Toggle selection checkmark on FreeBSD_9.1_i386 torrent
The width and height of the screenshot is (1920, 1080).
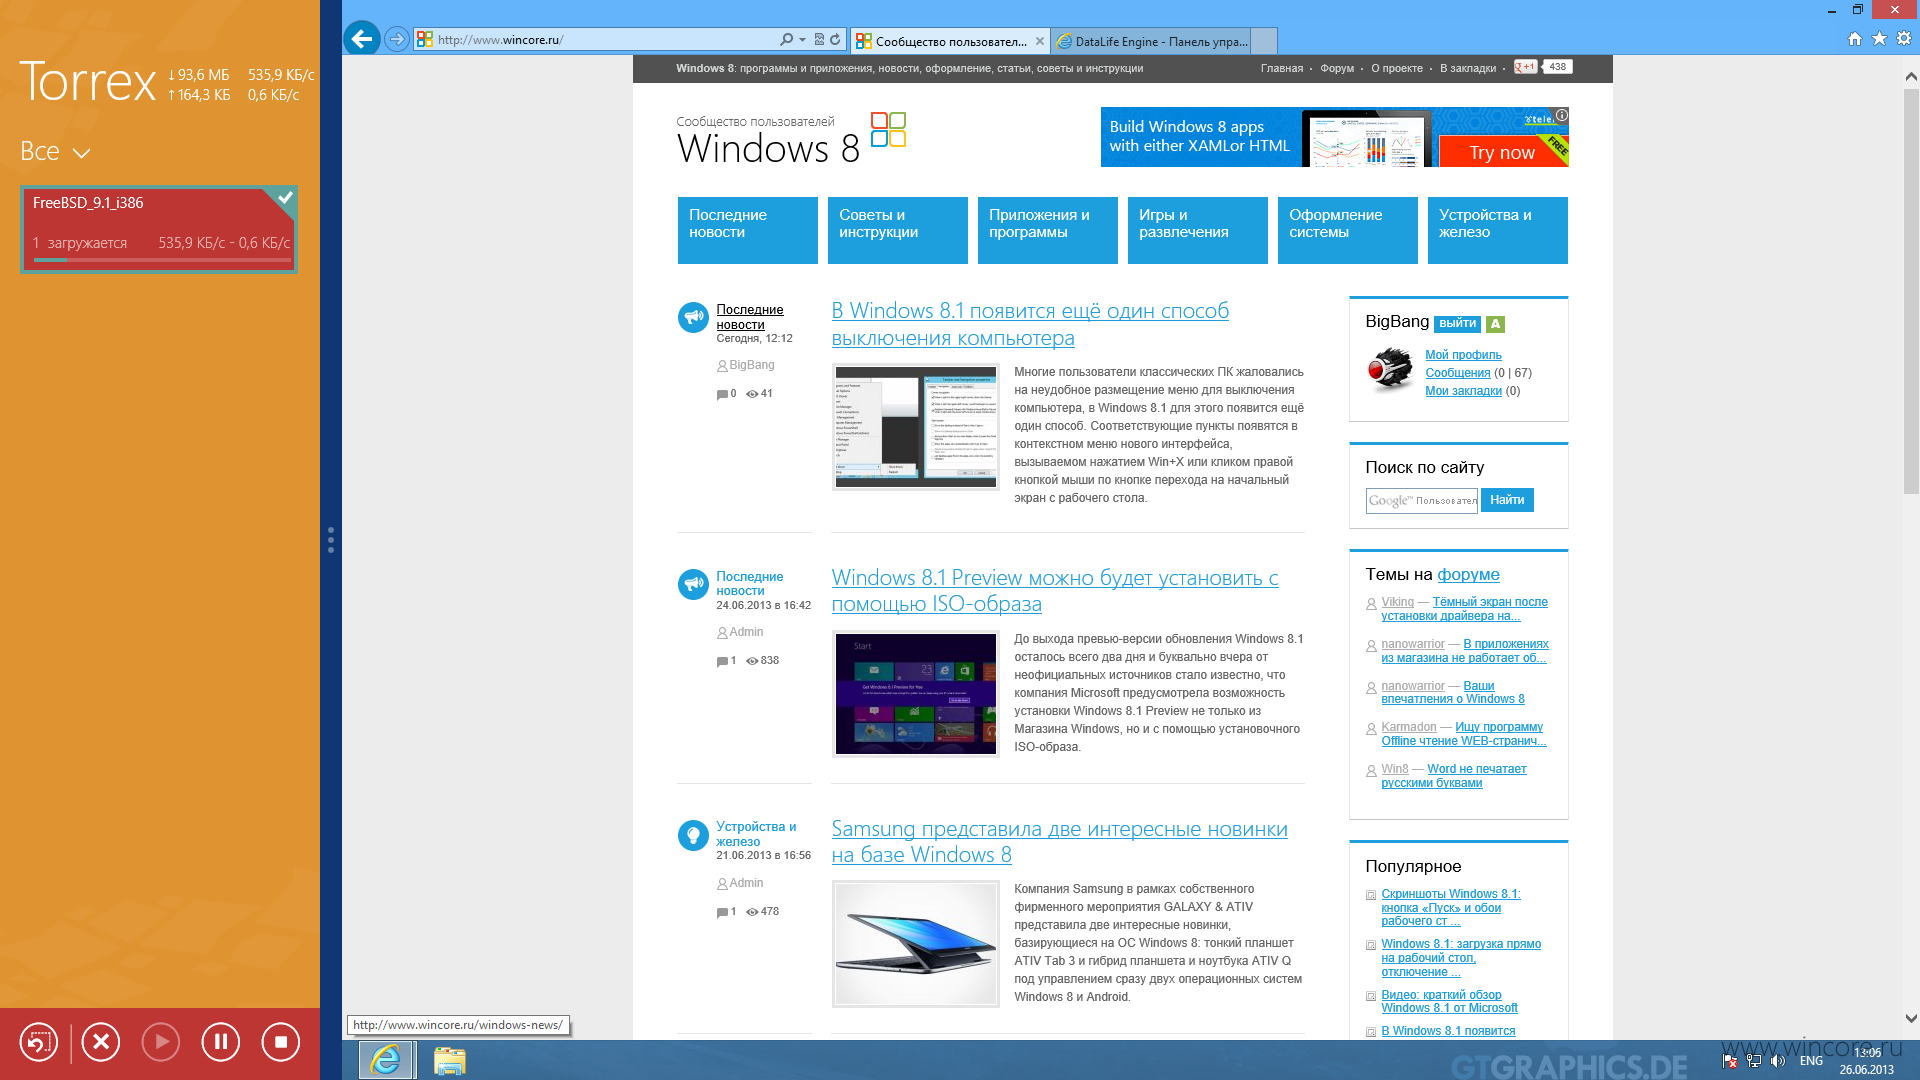[x=285, y=197]
